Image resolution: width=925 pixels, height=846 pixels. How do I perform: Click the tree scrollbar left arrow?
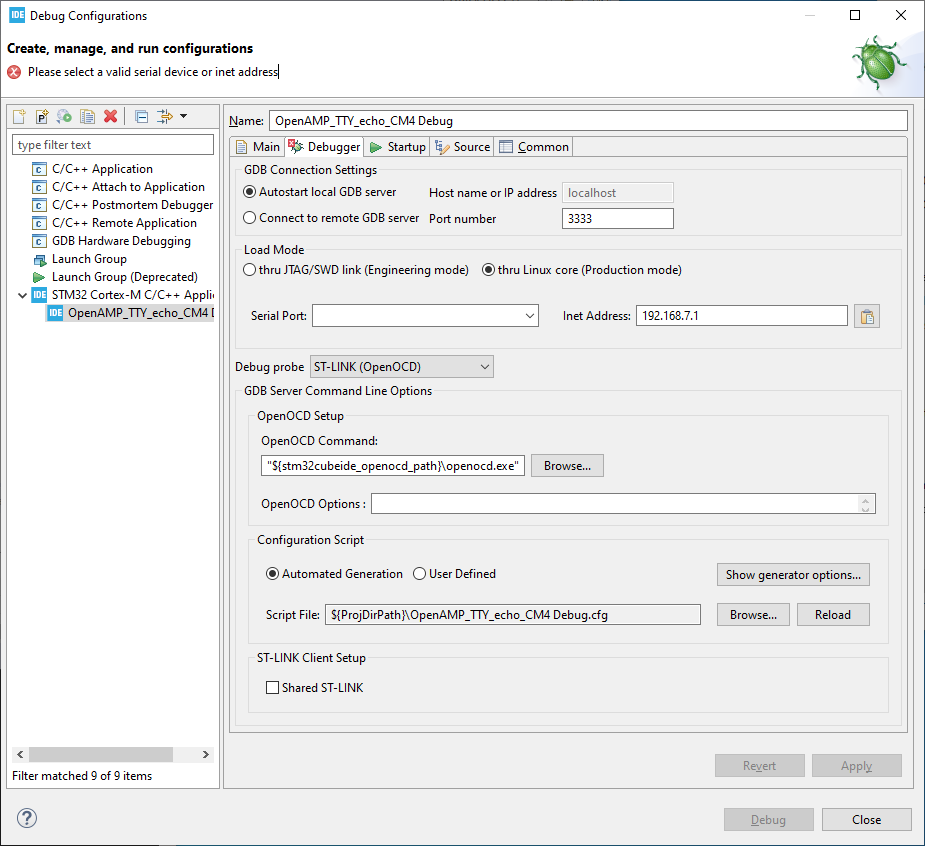point(20,755)
